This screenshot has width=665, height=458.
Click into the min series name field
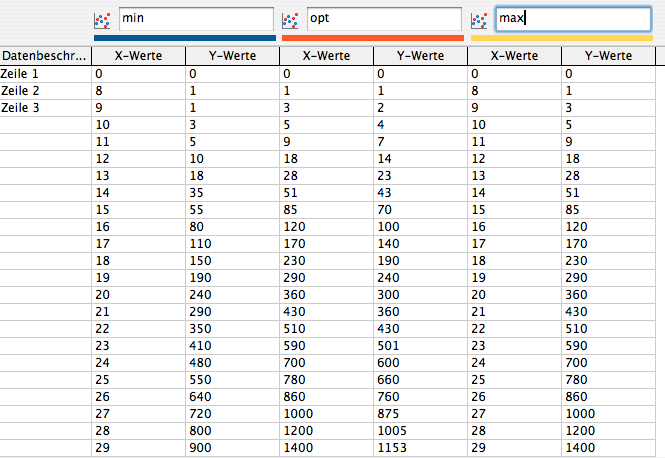coord(195,19)
